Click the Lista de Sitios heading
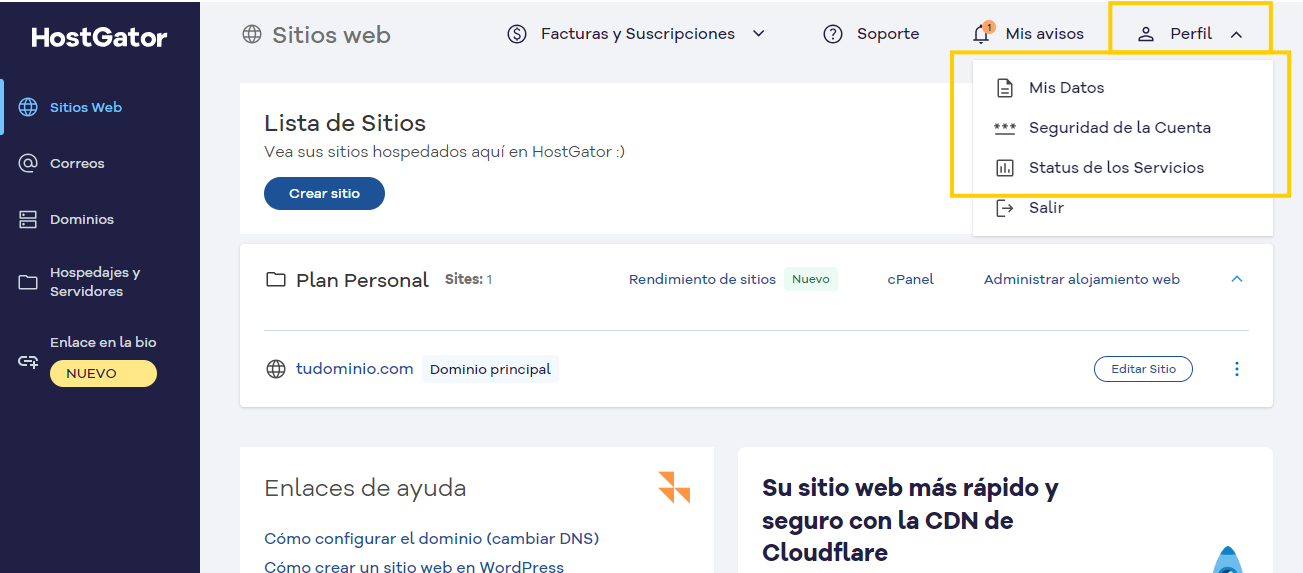Viewport: 1303px width, 573px height. tap(345, 123)
